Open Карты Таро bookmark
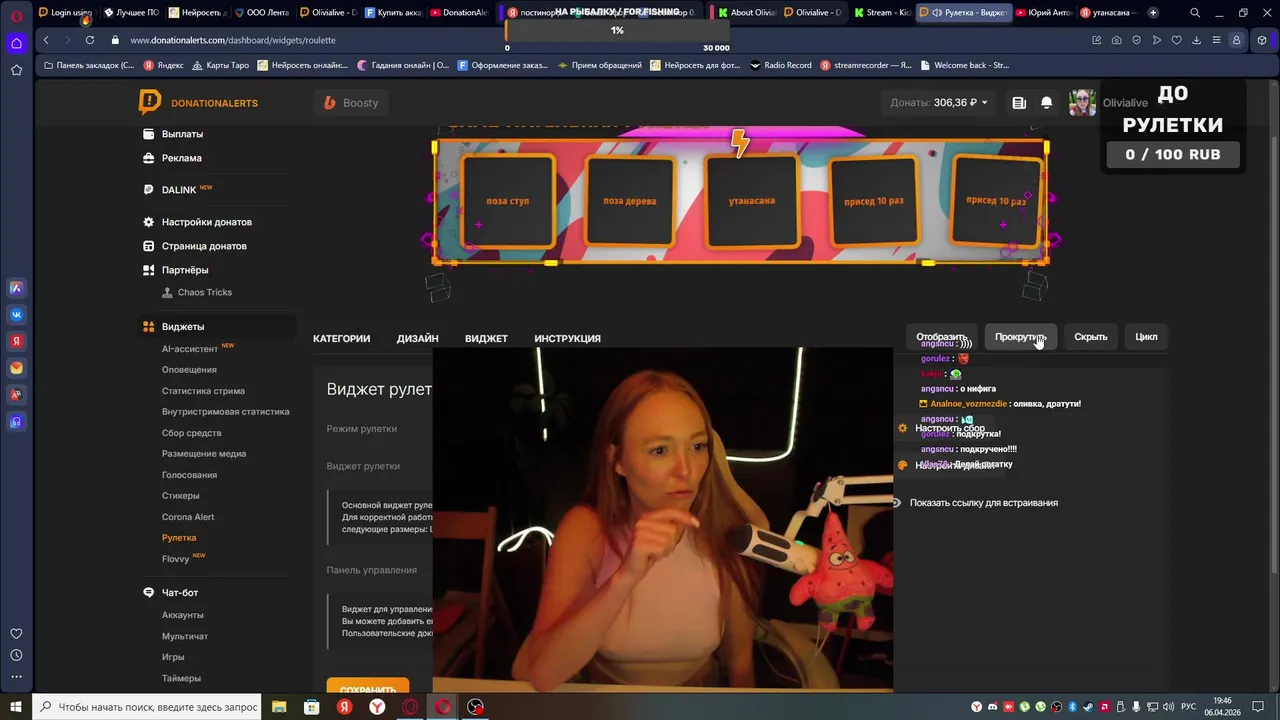This screenshot has width=1280, height=720. pyautogui.click(x=219, y=65)
